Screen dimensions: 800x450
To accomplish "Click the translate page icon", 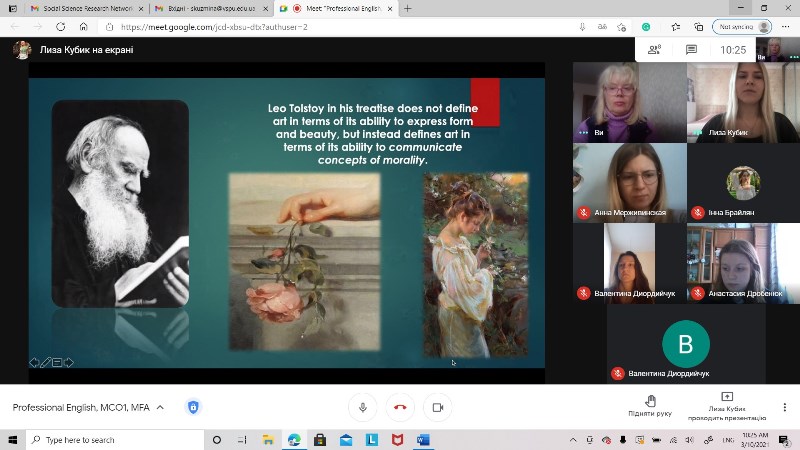I will coord(602,27).
